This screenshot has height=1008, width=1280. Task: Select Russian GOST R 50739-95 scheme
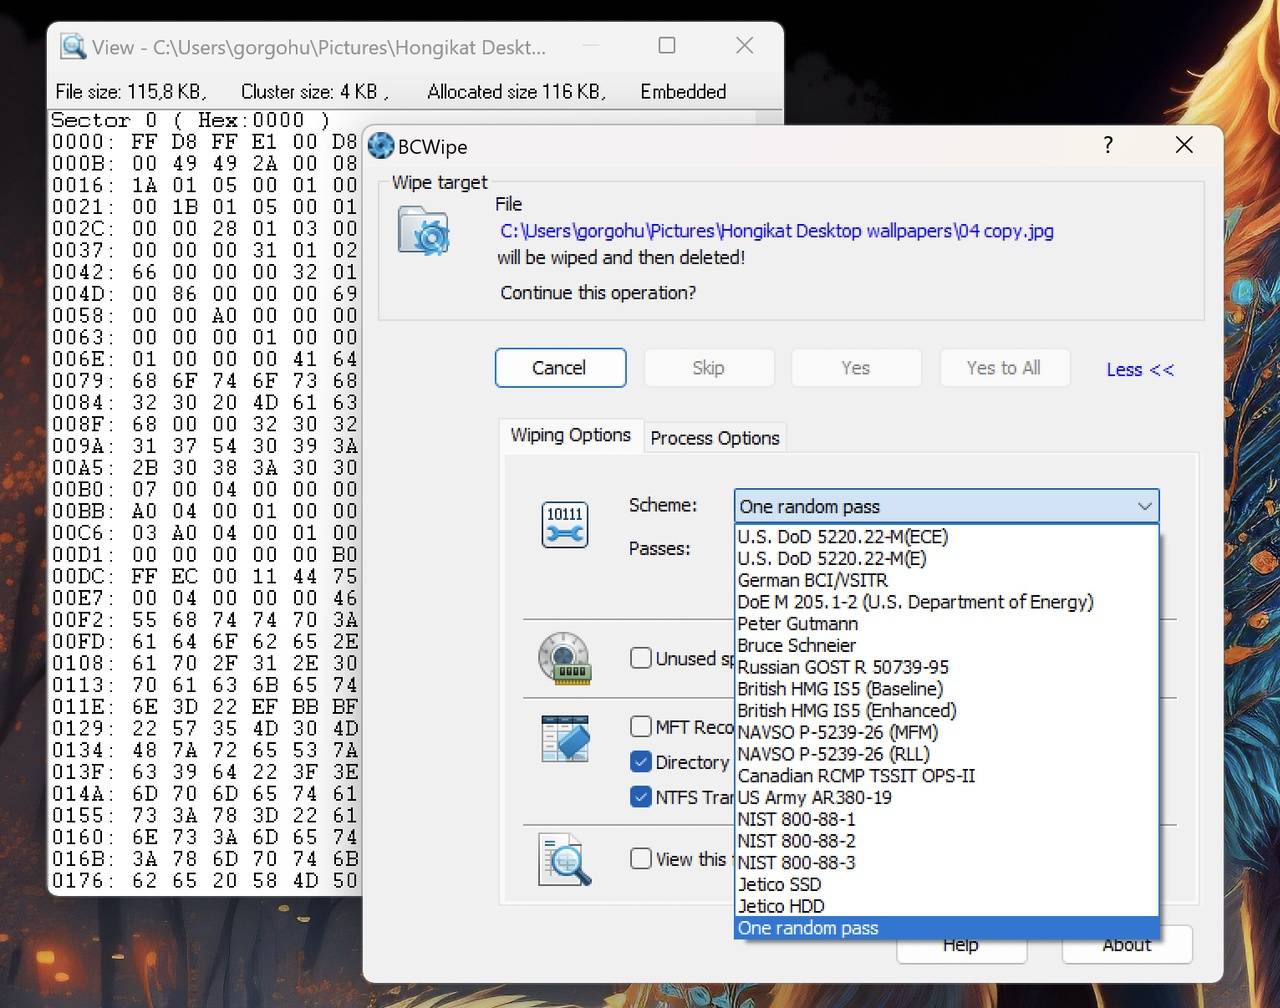tap(946, 667)
